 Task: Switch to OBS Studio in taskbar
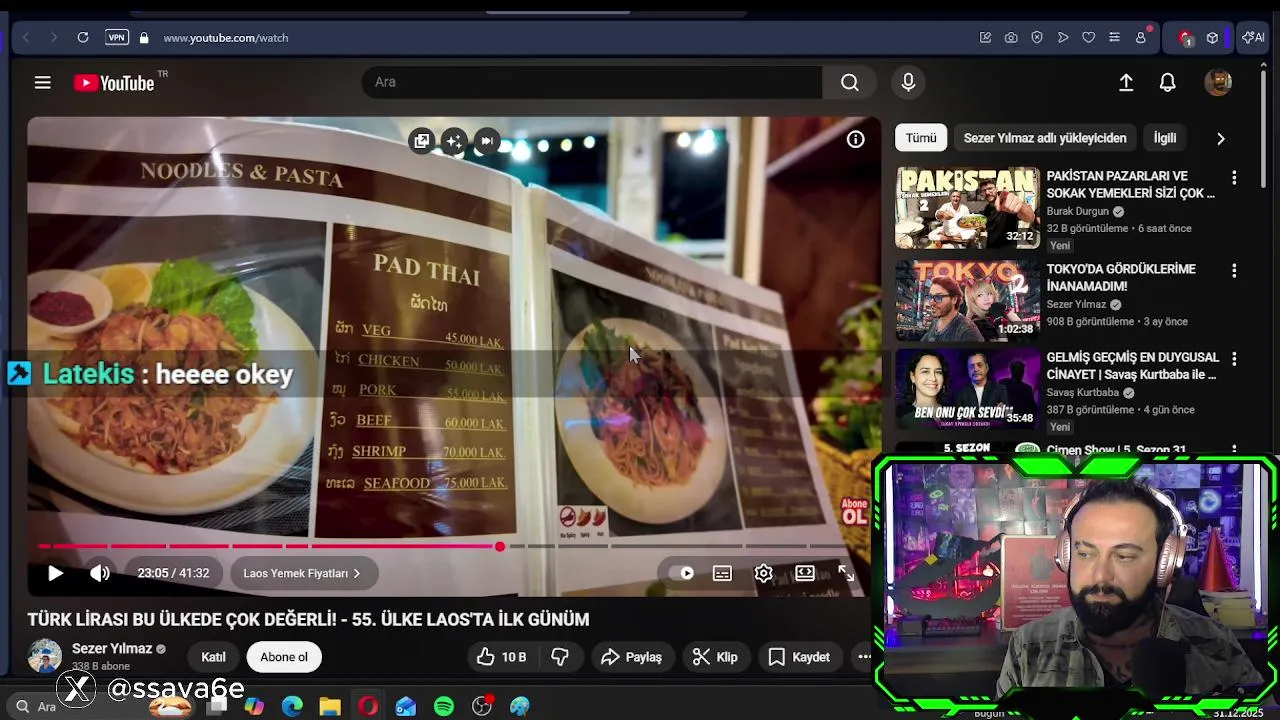[482, 706]
